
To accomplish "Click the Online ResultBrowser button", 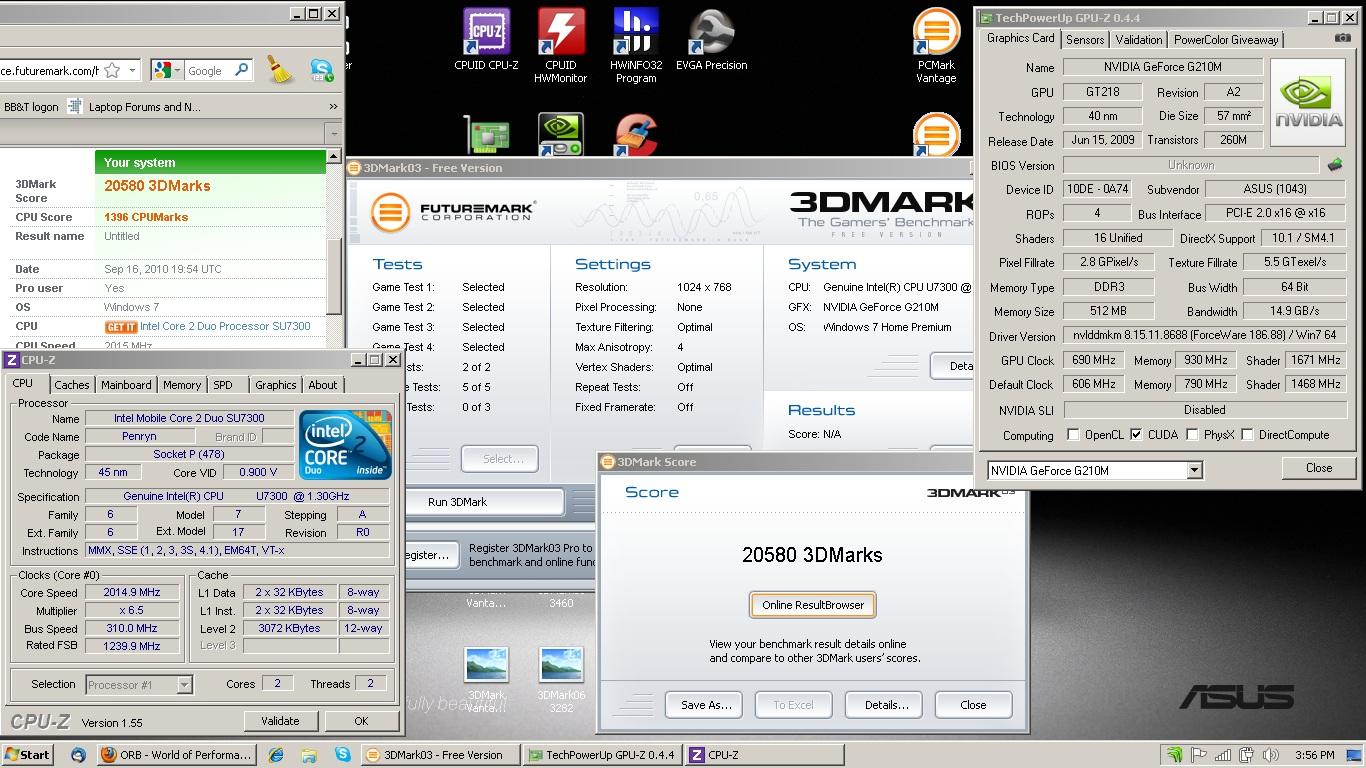I will coord(812,605).
